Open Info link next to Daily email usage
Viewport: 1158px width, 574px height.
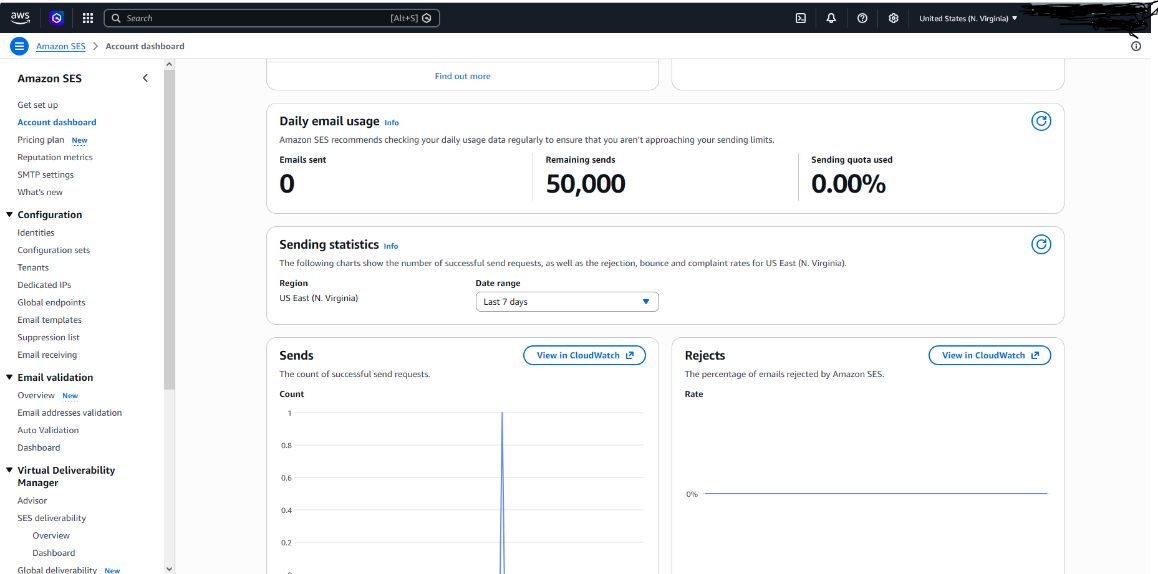[x=391, y=123]
